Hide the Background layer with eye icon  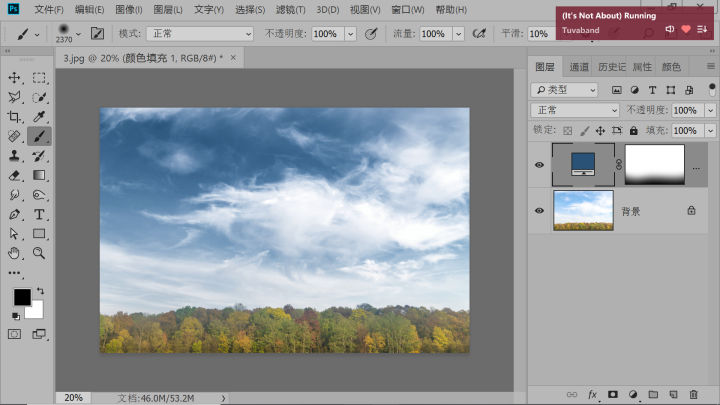[540, 211]
